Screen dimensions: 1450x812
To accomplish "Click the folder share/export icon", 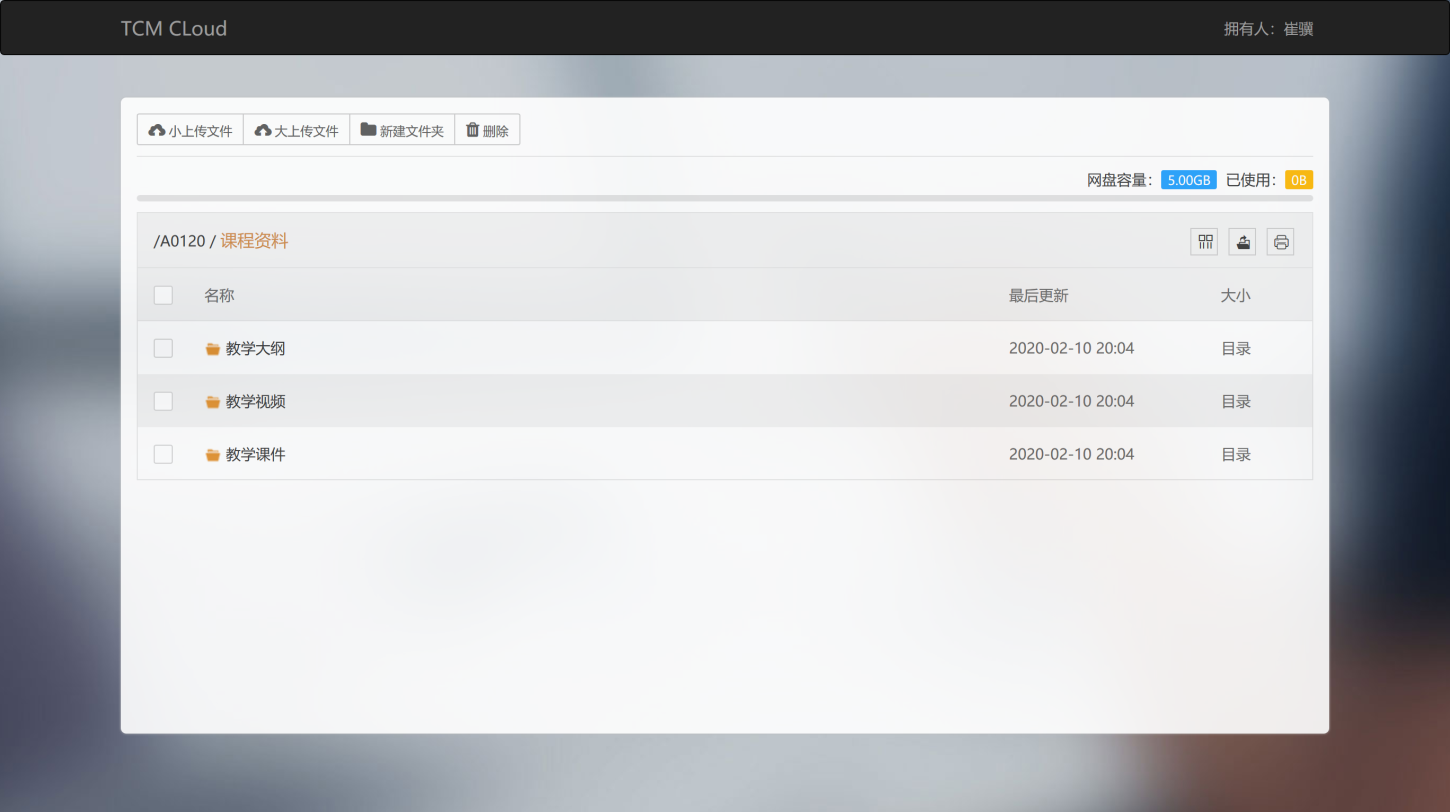I will pyautogui.click(x=1242, y=241).
